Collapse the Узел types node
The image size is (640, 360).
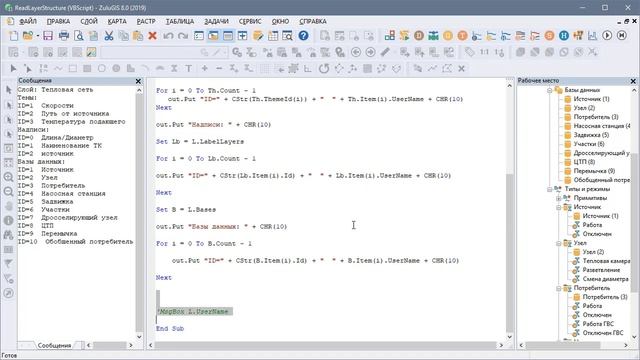[x=559, y=243]
